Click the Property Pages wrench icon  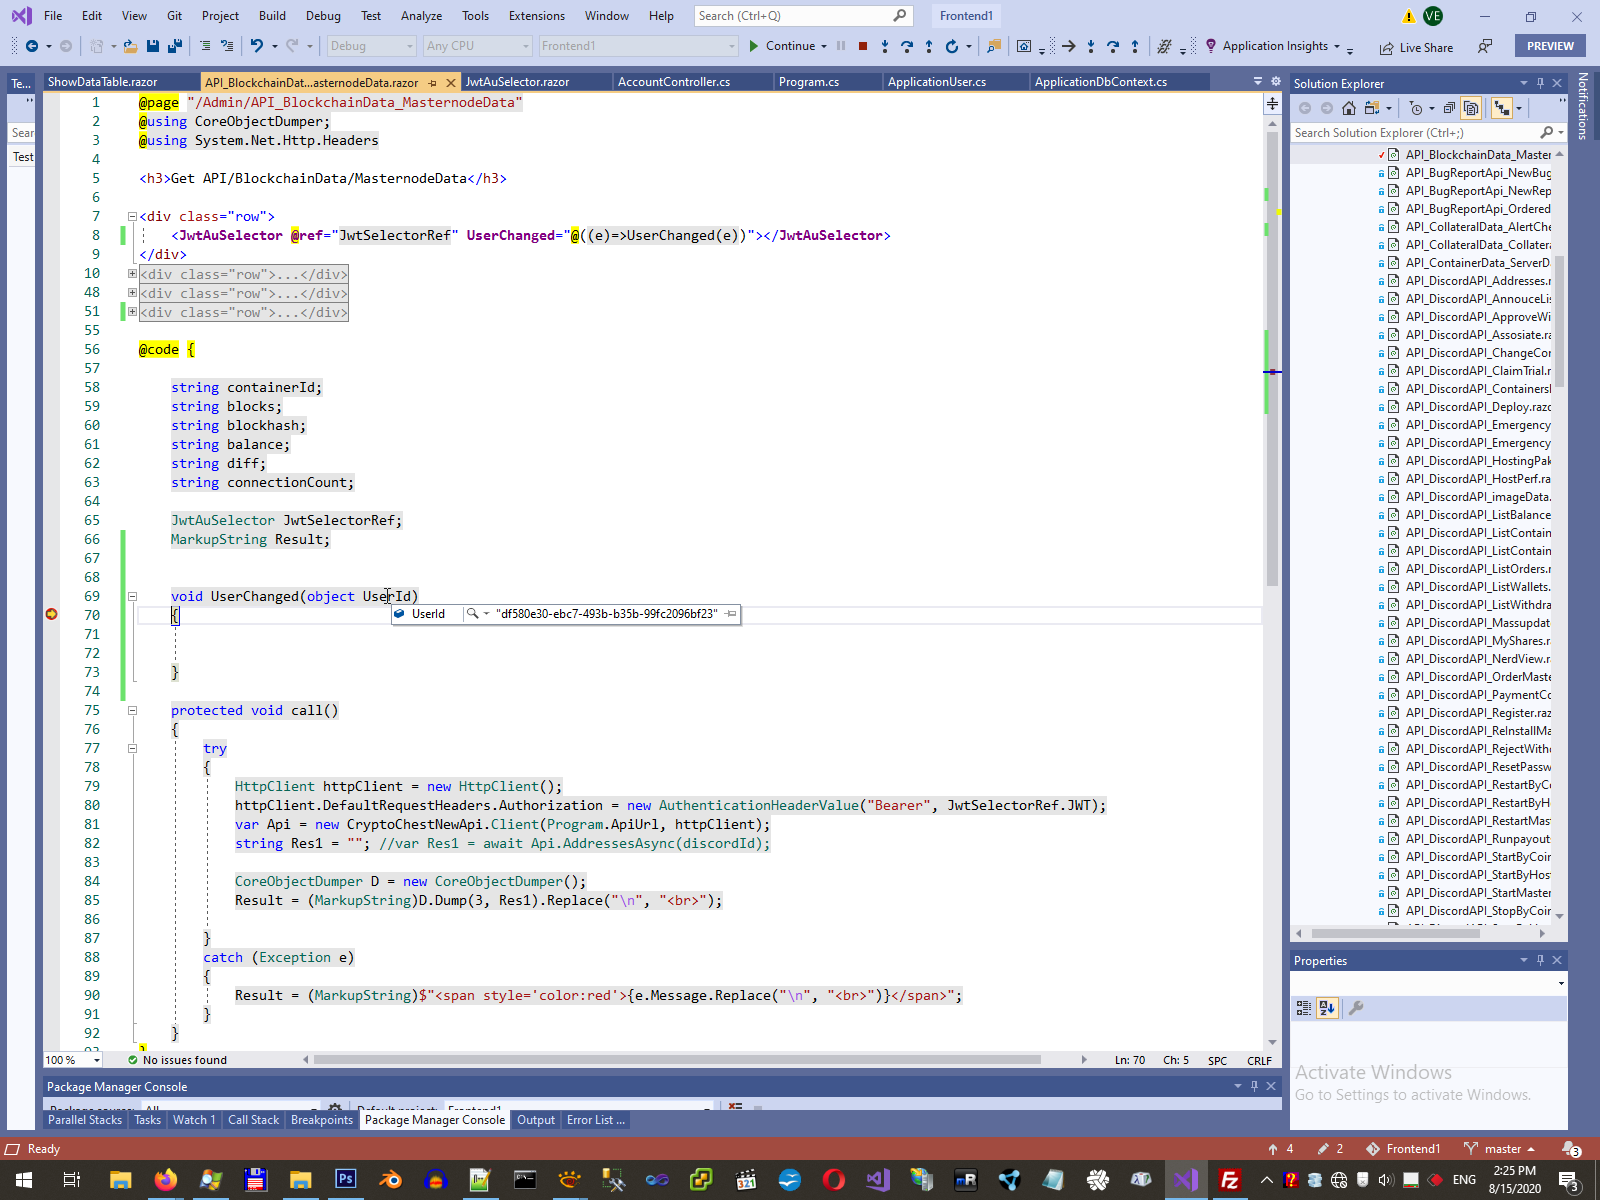(x=1356, y=1008)
